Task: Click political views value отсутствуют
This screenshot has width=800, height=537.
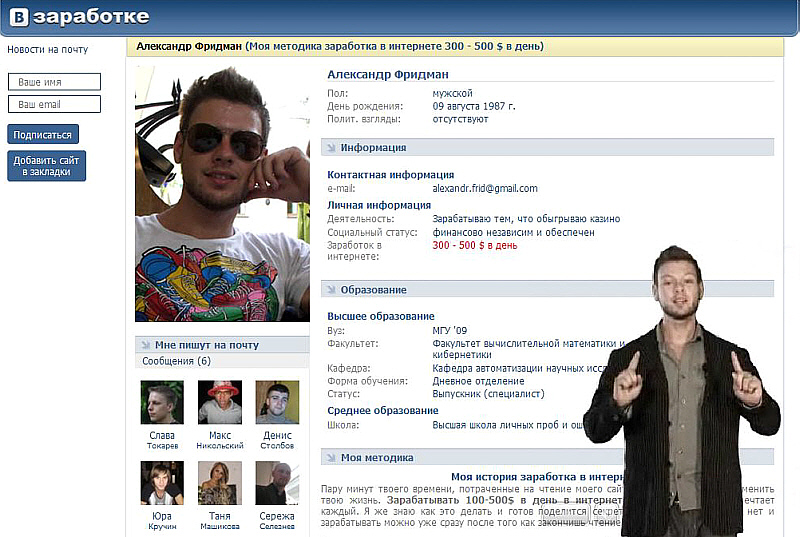Action: point(460,119)
